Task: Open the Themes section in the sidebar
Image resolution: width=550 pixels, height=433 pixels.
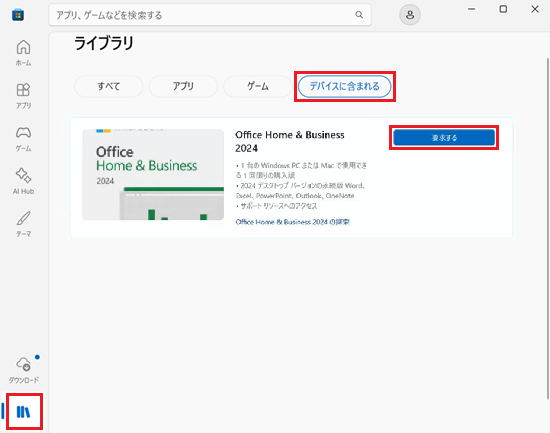Action: tap(24, 224)
